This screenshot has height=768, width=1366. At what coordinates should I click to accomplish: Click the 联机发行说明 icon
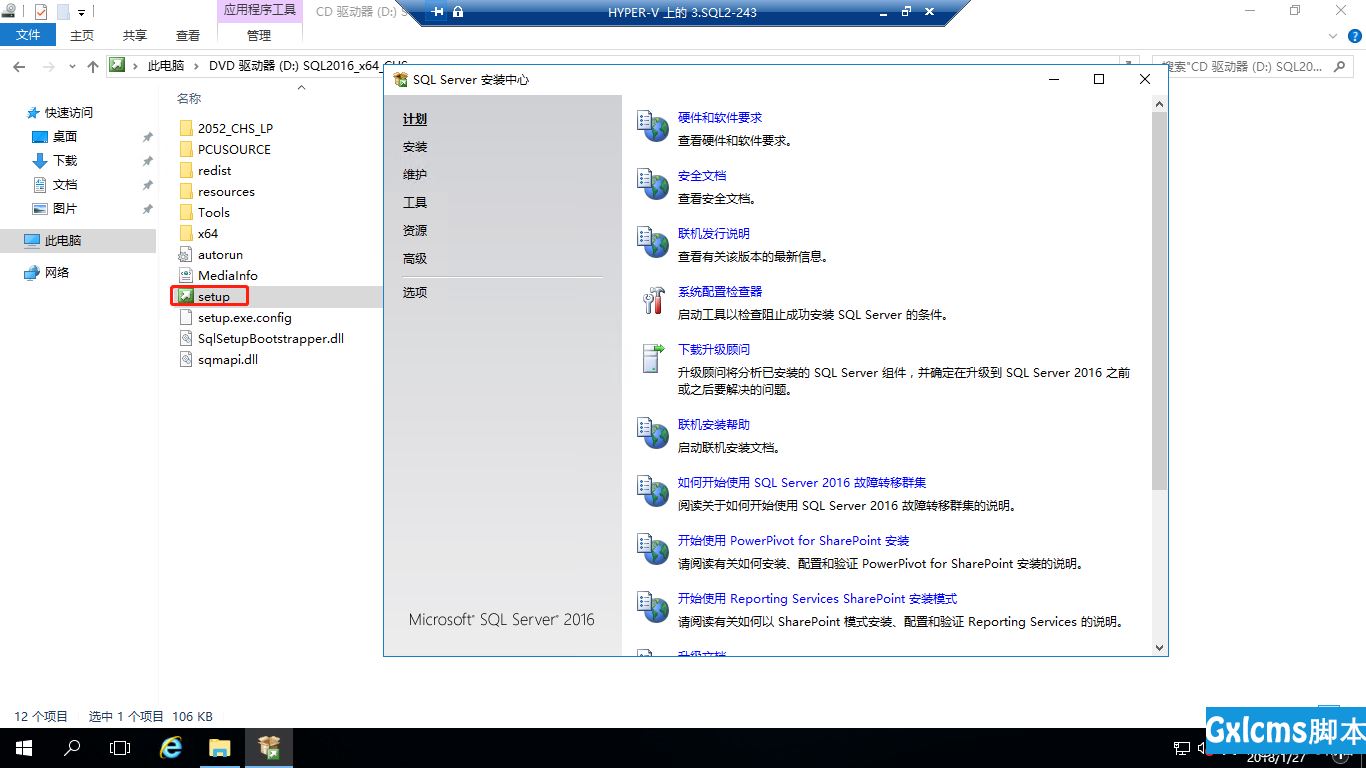point(654,243)
